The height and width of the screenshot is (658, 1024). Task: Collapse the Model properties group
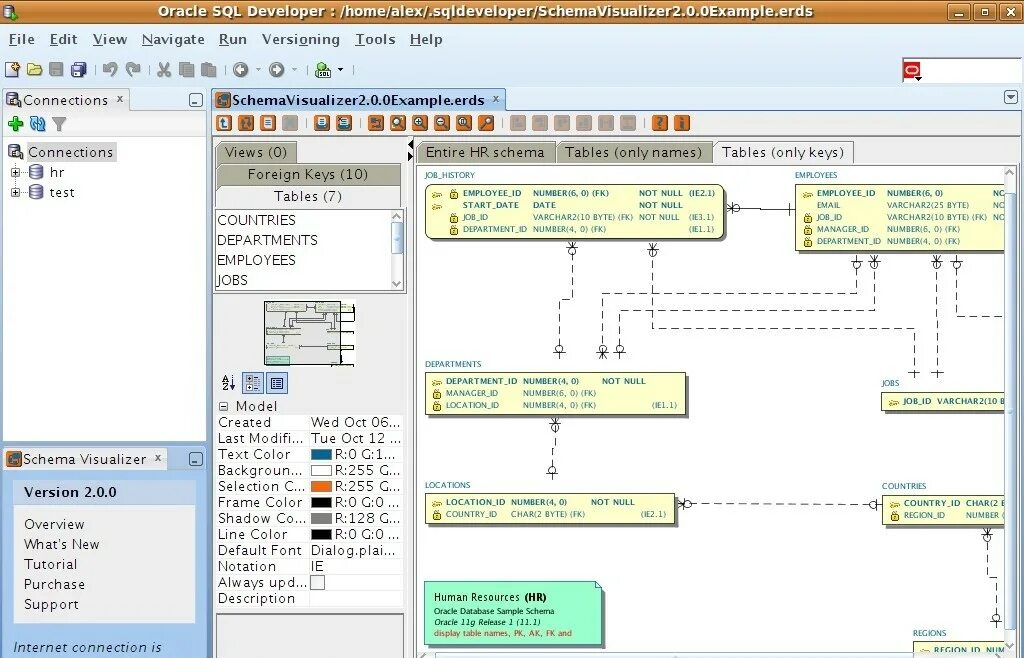[x=223, y=406]
